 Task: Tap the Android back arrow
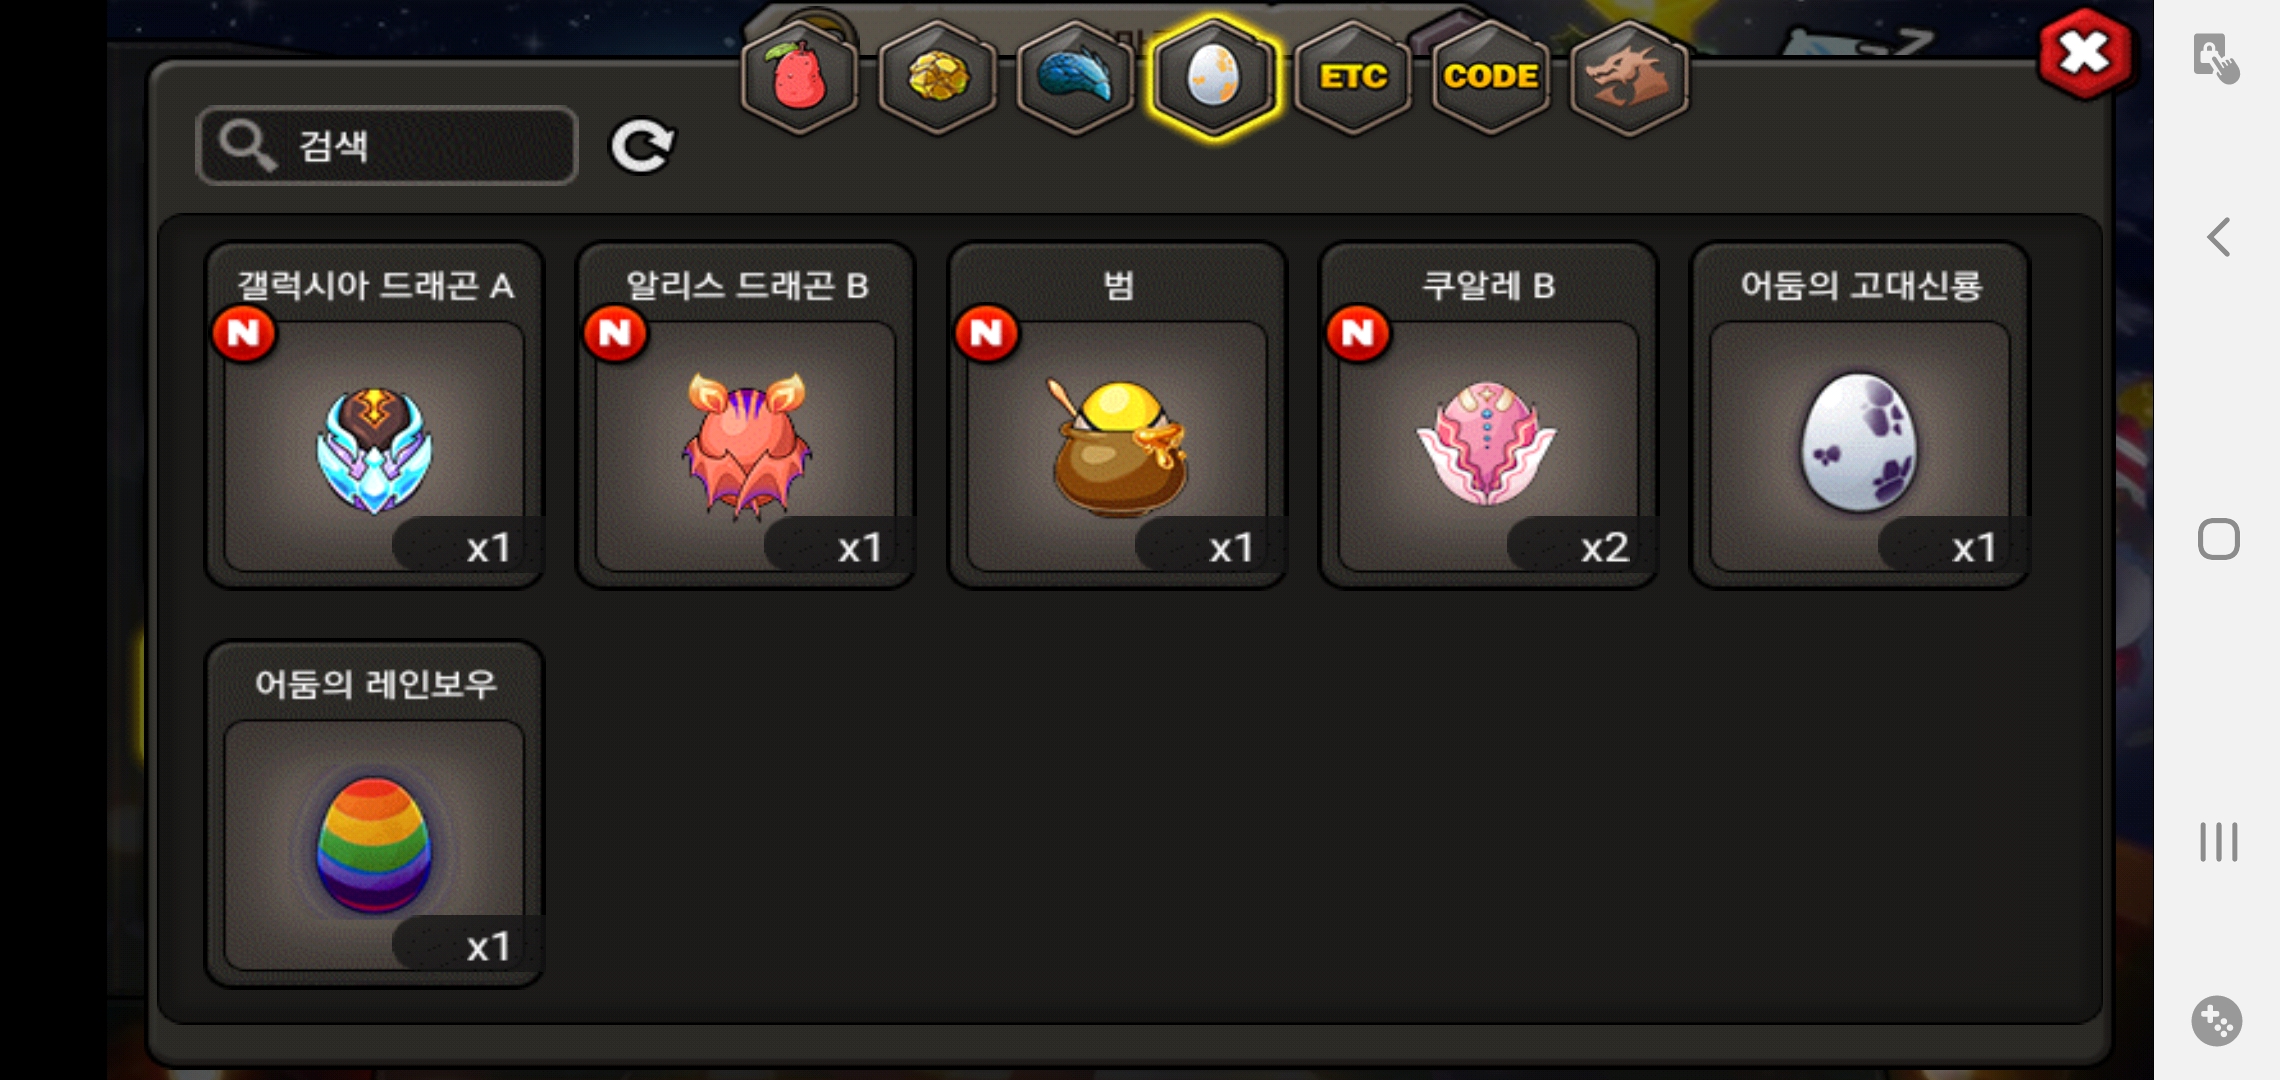click(x=2218, y=237)
